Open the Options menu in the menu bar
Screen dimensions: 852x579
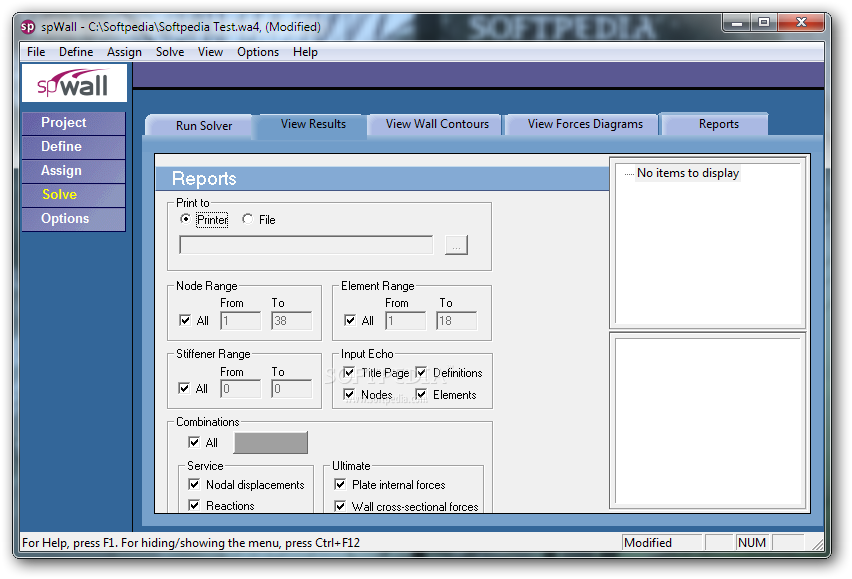(258, 52)
